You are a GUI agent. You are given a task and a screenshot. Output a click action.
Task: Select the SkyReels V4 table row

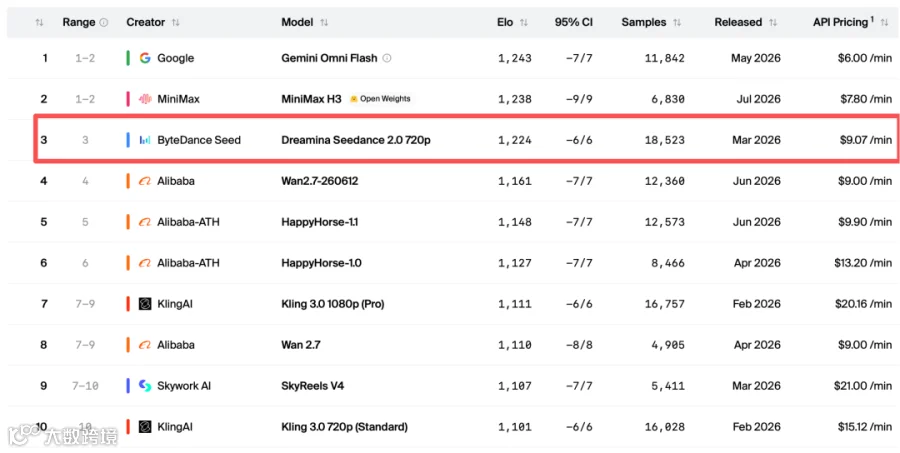click(x=450, y=386)
